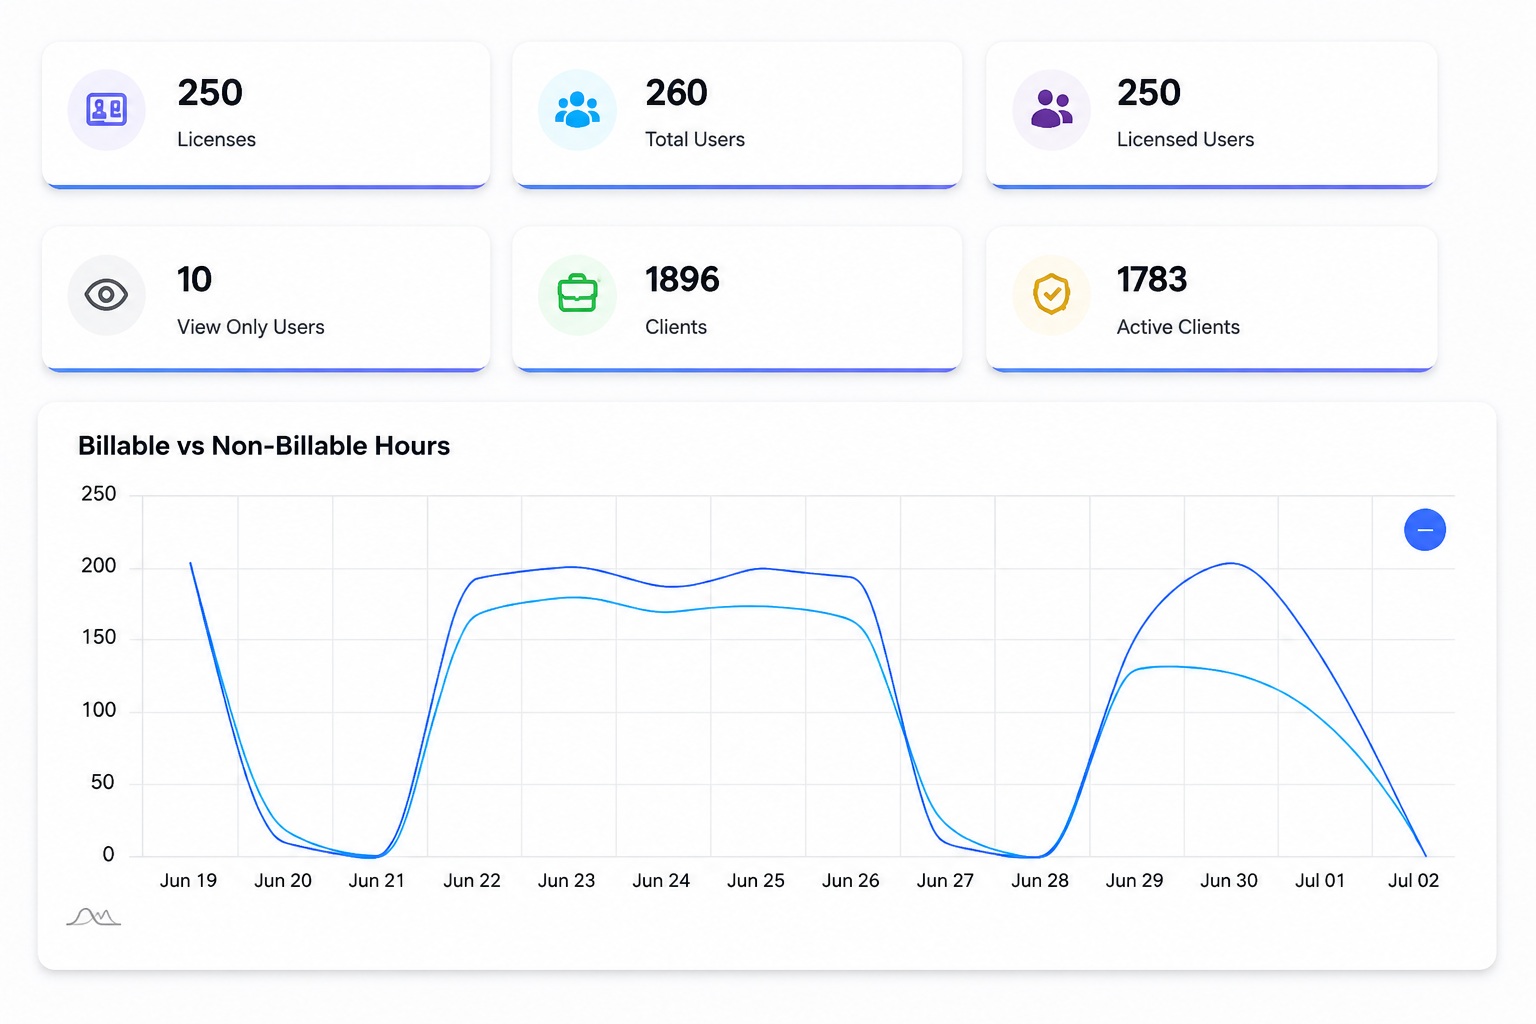The image size is (1536, 1024).
Task: Click the 200 y-axis label
Action: [99, 566]
